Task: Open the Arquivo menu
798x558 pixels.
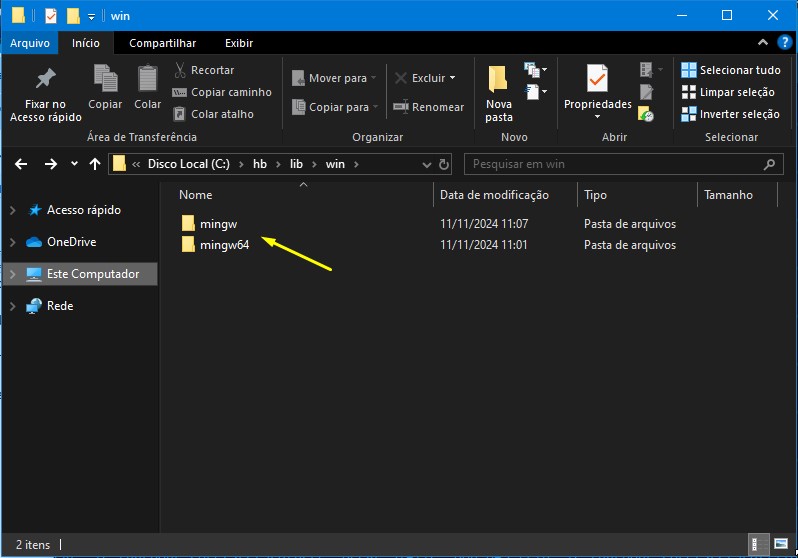Action: (30, 43)
